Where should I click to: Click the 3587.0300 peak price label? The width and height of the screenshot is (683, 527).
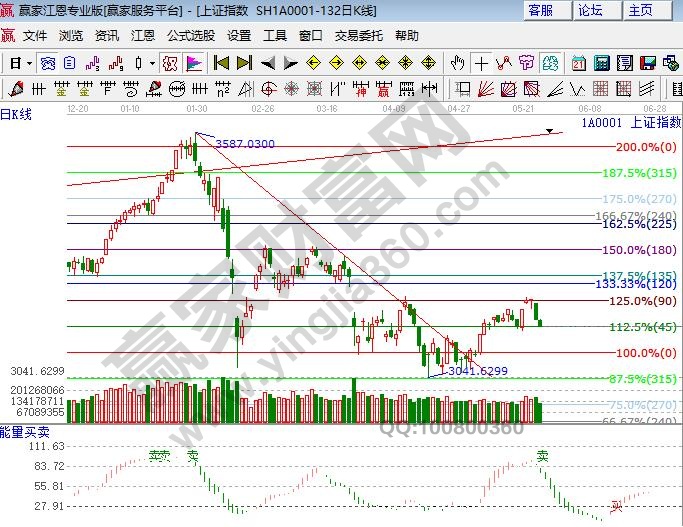244,145
